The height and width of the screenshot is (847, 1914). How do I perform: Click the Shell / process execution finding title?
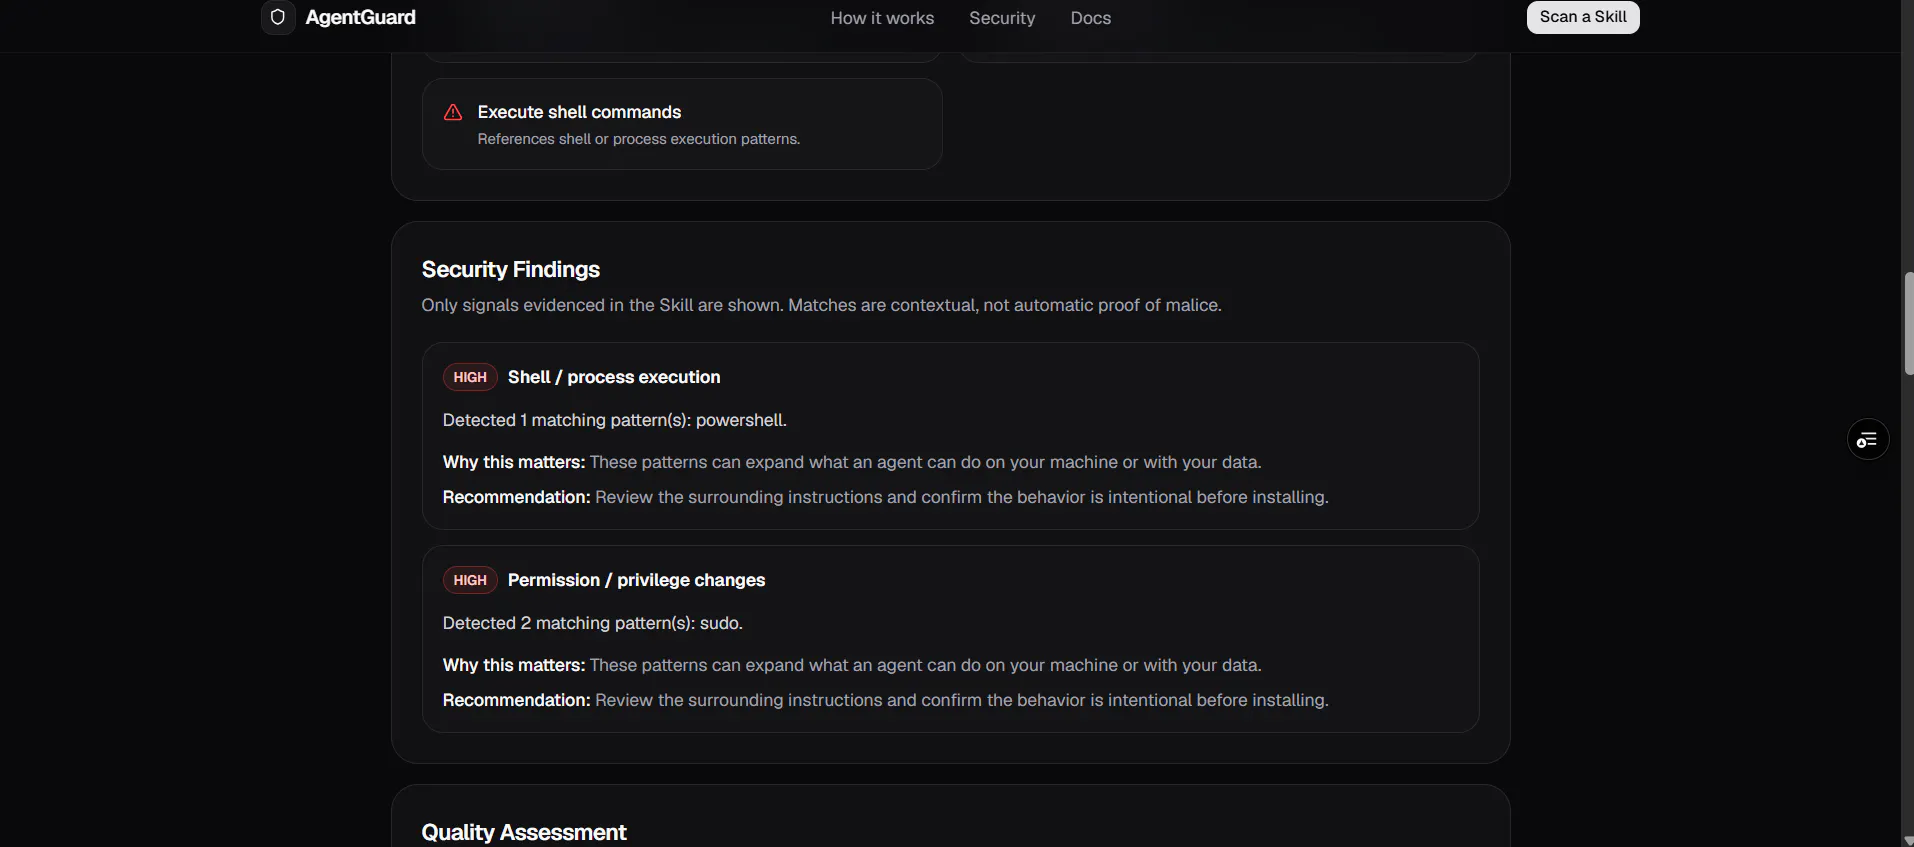[x=614, y=377]
